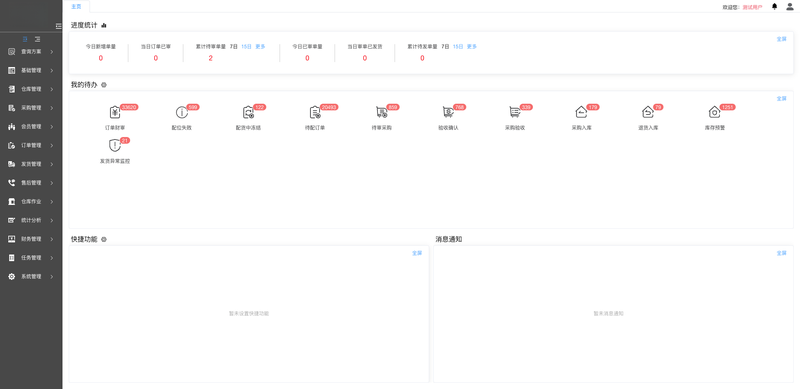Select 15日 for 累计待审单量
The image size is (800, 389).
click(x=246, y=46)
